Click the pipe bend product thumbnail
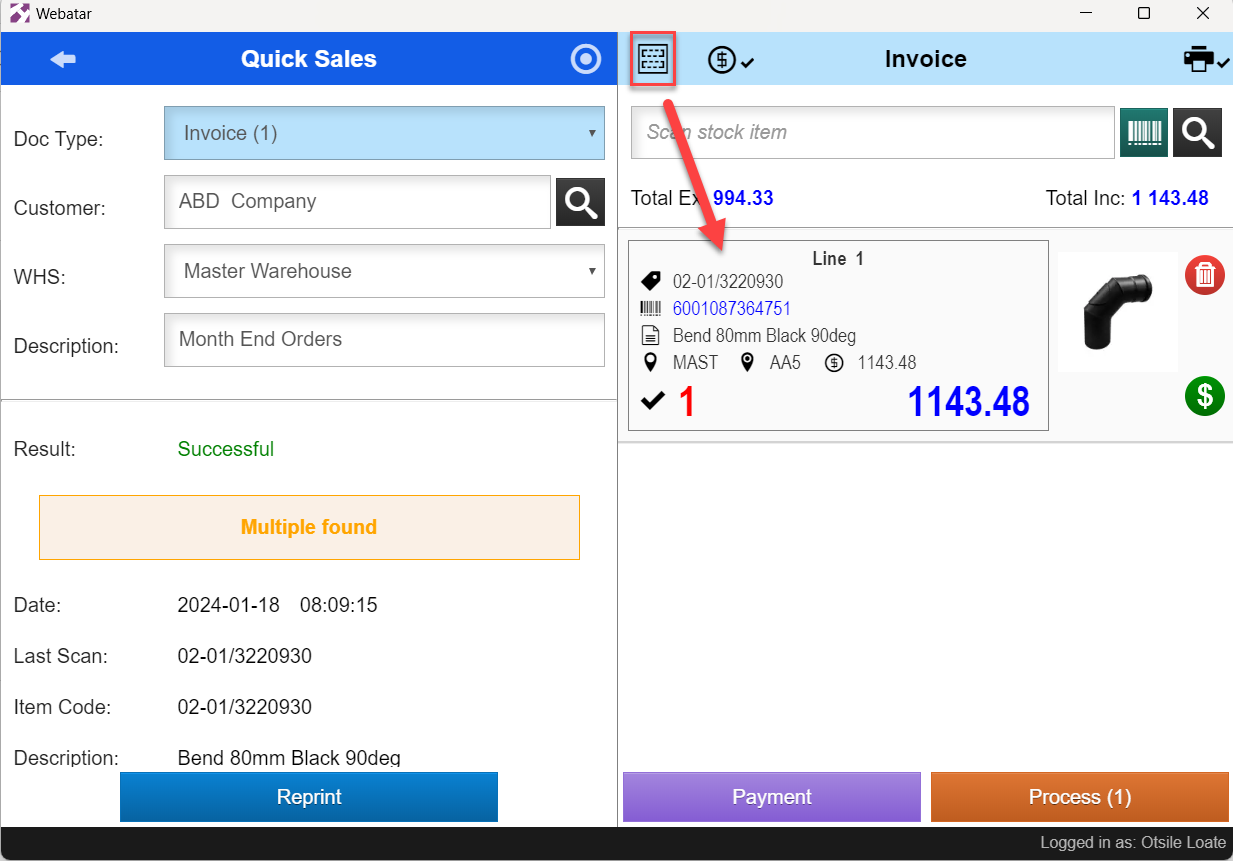This screenshot has height=861, width=1233. click(x=1117, y=311)
